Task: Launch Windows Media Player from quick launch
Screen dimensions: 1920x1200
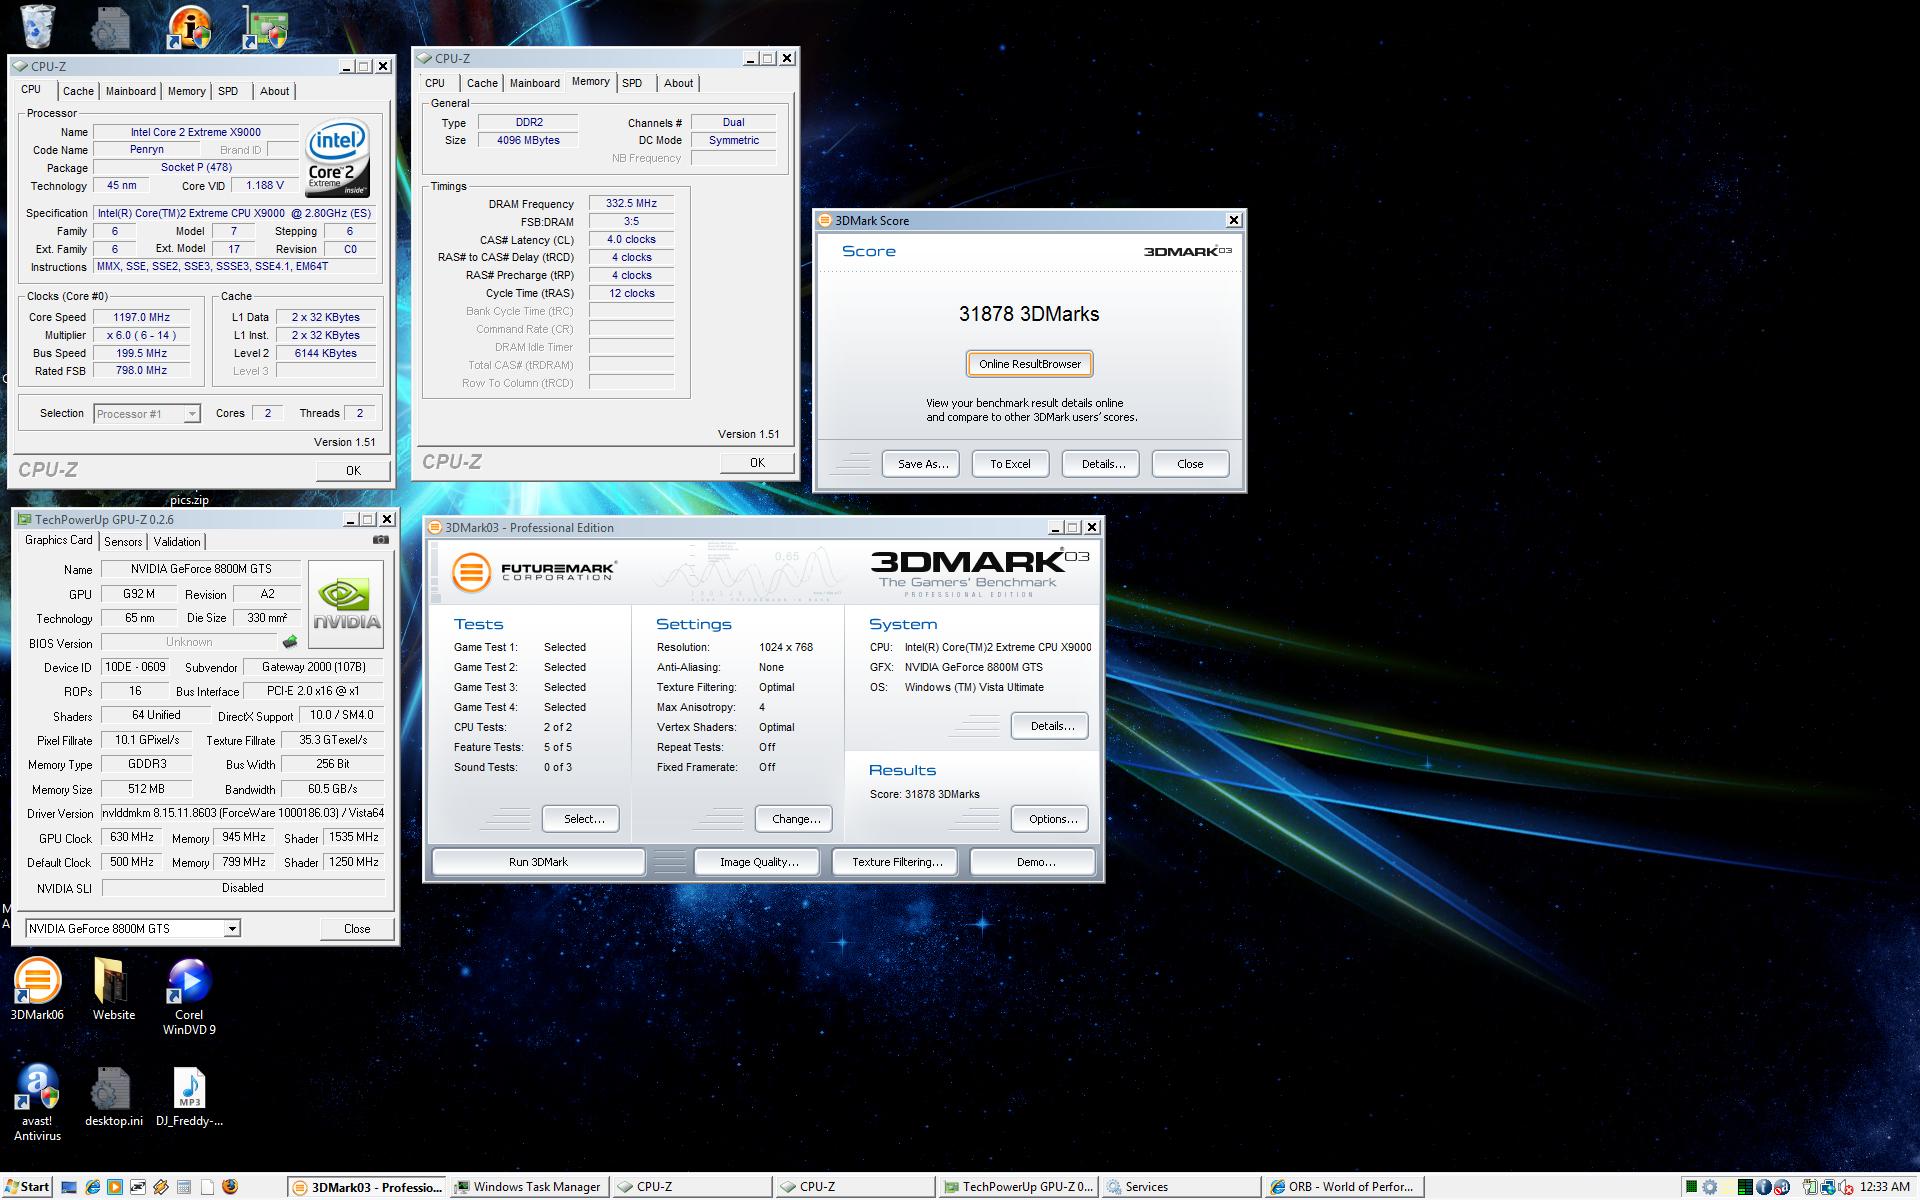Action: [115, 1187]
